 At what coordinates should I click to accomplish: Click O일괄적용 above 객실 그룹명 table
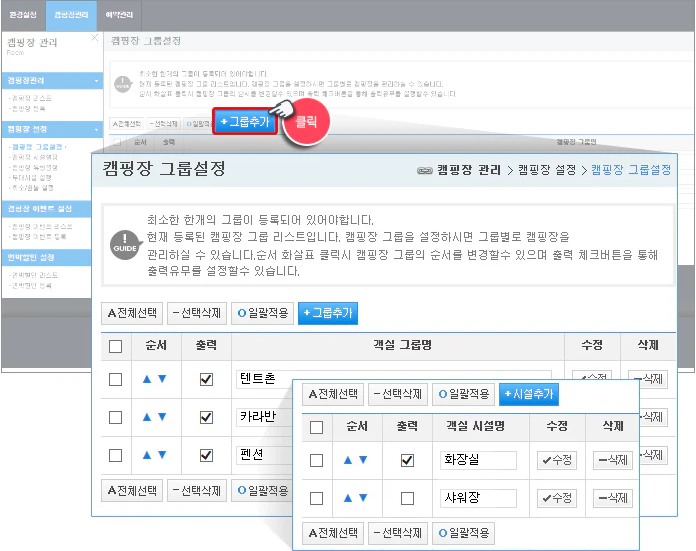tap(262, 313)
